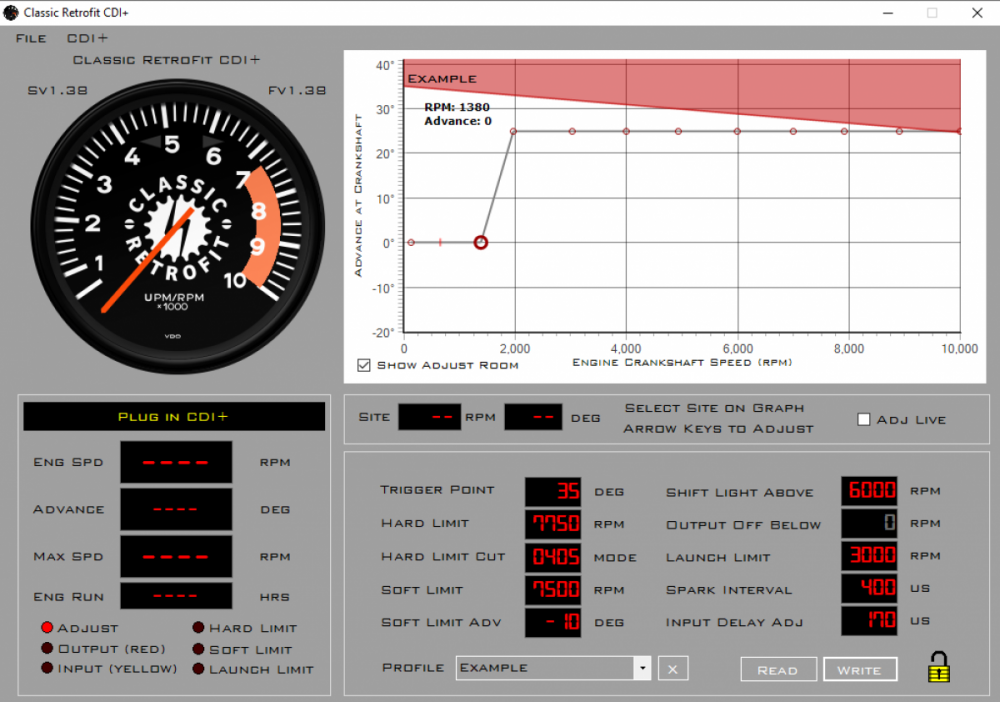
Task: Click the Adjust red indicator light
Action: (47, 627)
